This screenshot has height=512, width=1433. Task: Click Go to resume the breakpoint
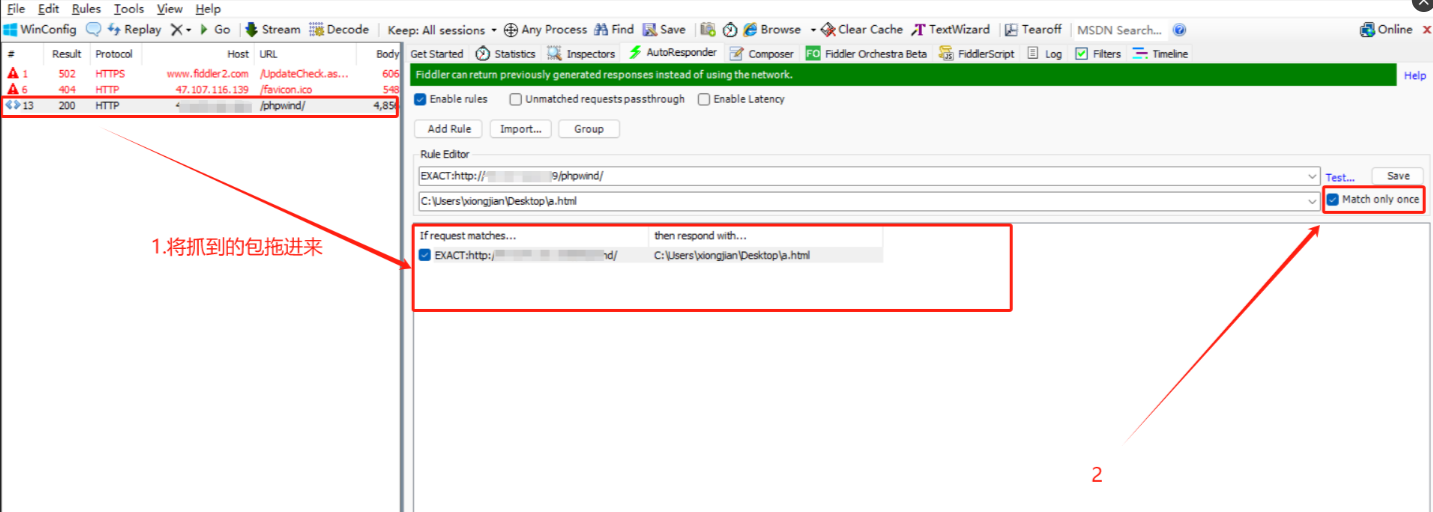tap(214, 30)
